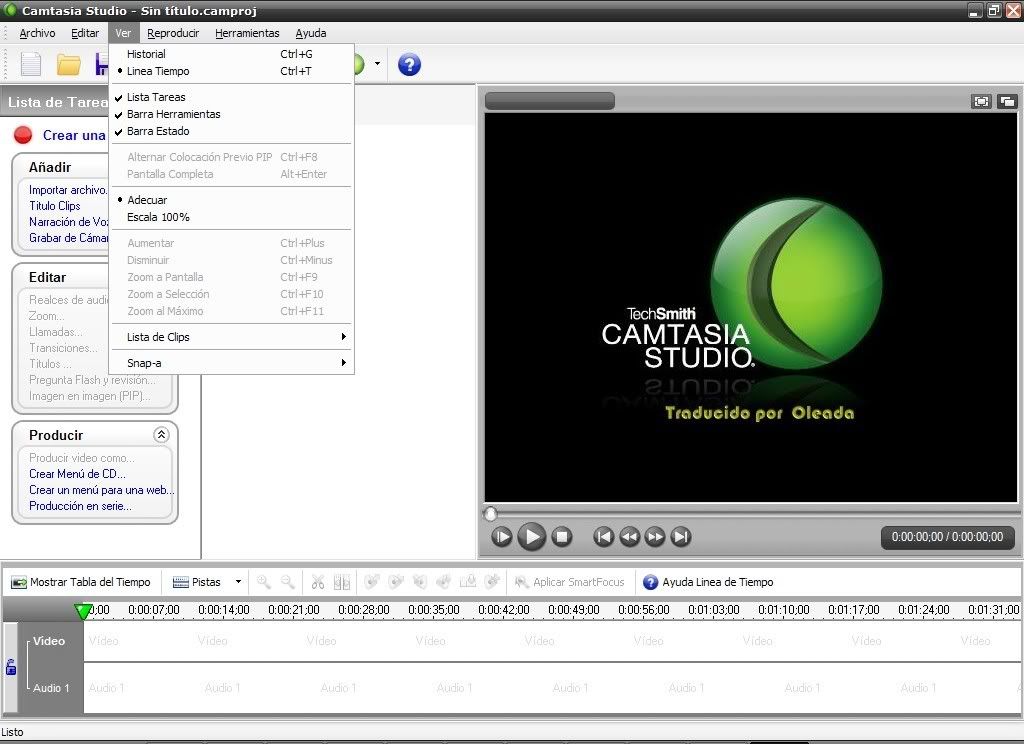Detach the preview window icon
1024x744 pixels.
point(1007,101)
